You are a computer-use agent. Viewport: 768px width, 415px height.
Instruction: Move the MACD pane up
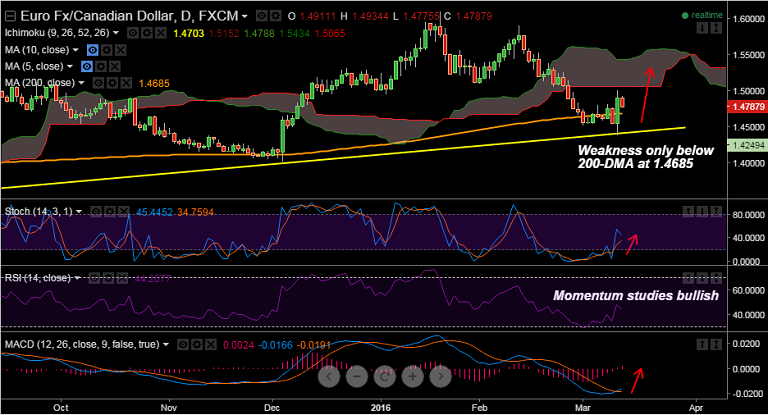[702, 345]
